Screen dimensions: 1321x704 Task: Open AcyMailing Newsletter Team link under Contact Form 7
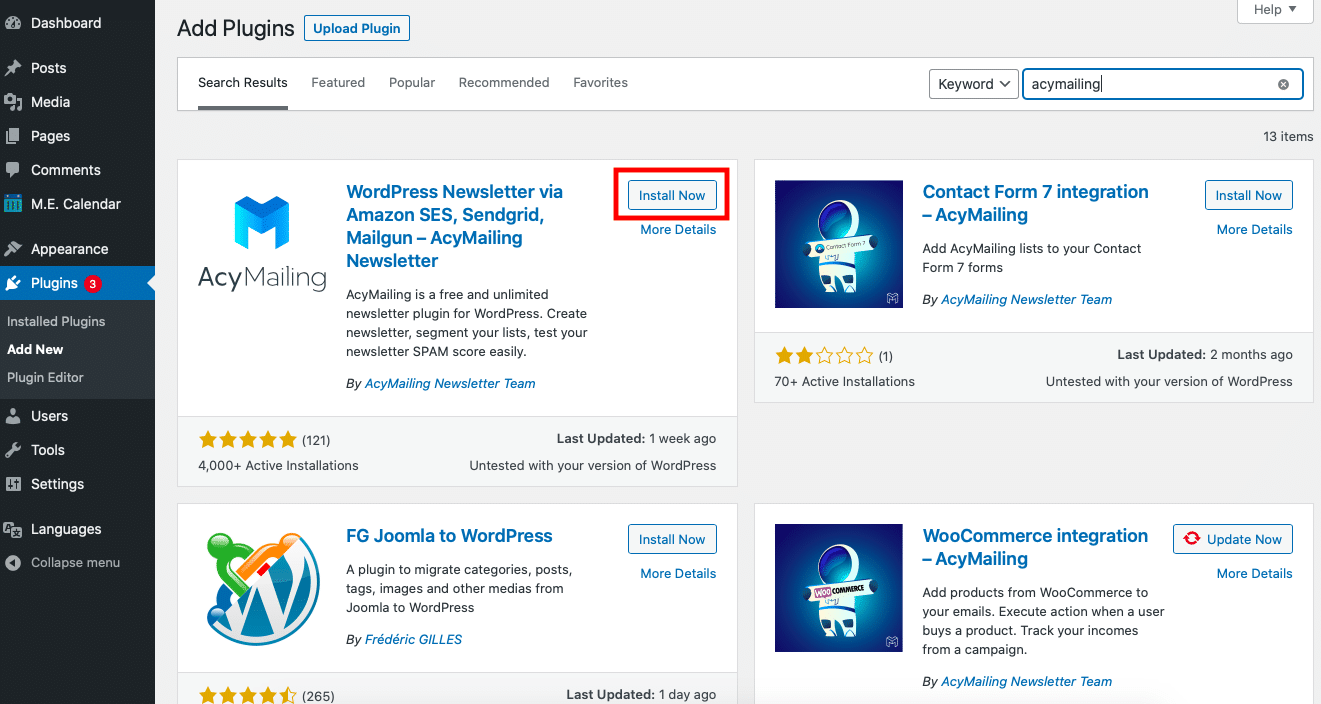1026,299
